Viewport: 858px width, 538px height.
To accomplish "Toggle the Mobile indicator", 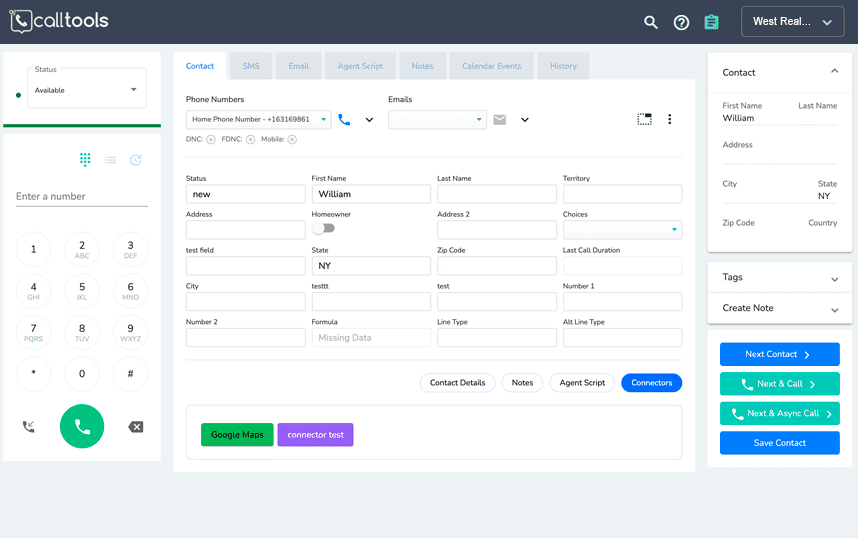I will click(x=292, y=140).
